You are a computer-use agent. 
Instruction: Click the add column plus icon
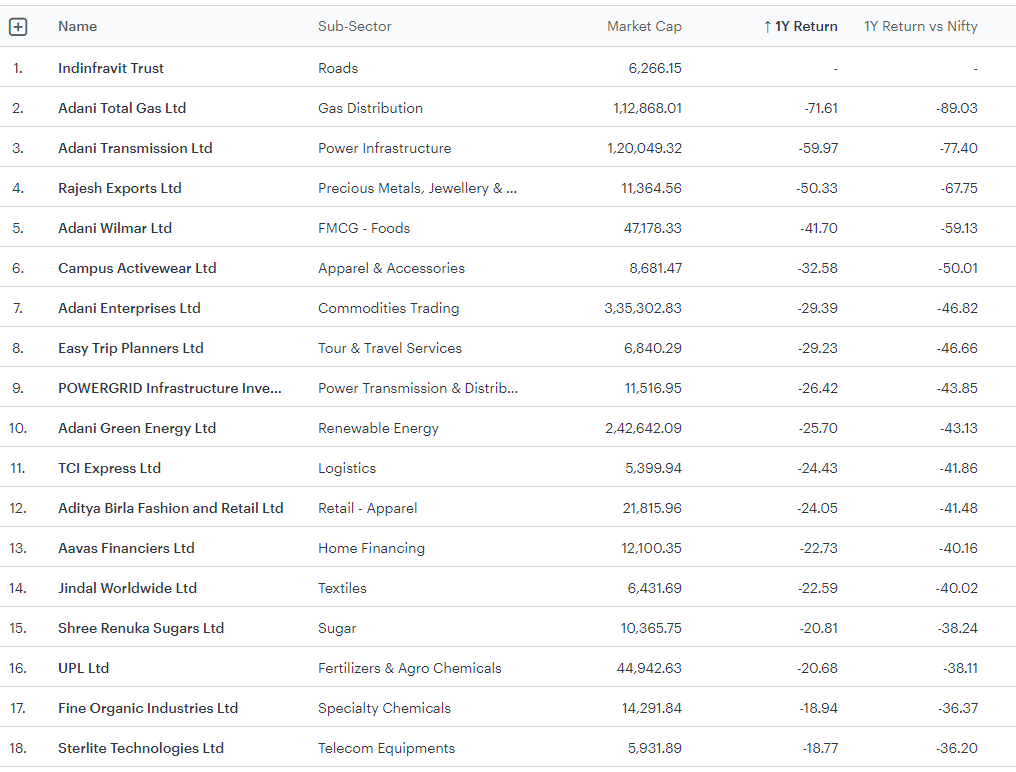coord(18,27)
